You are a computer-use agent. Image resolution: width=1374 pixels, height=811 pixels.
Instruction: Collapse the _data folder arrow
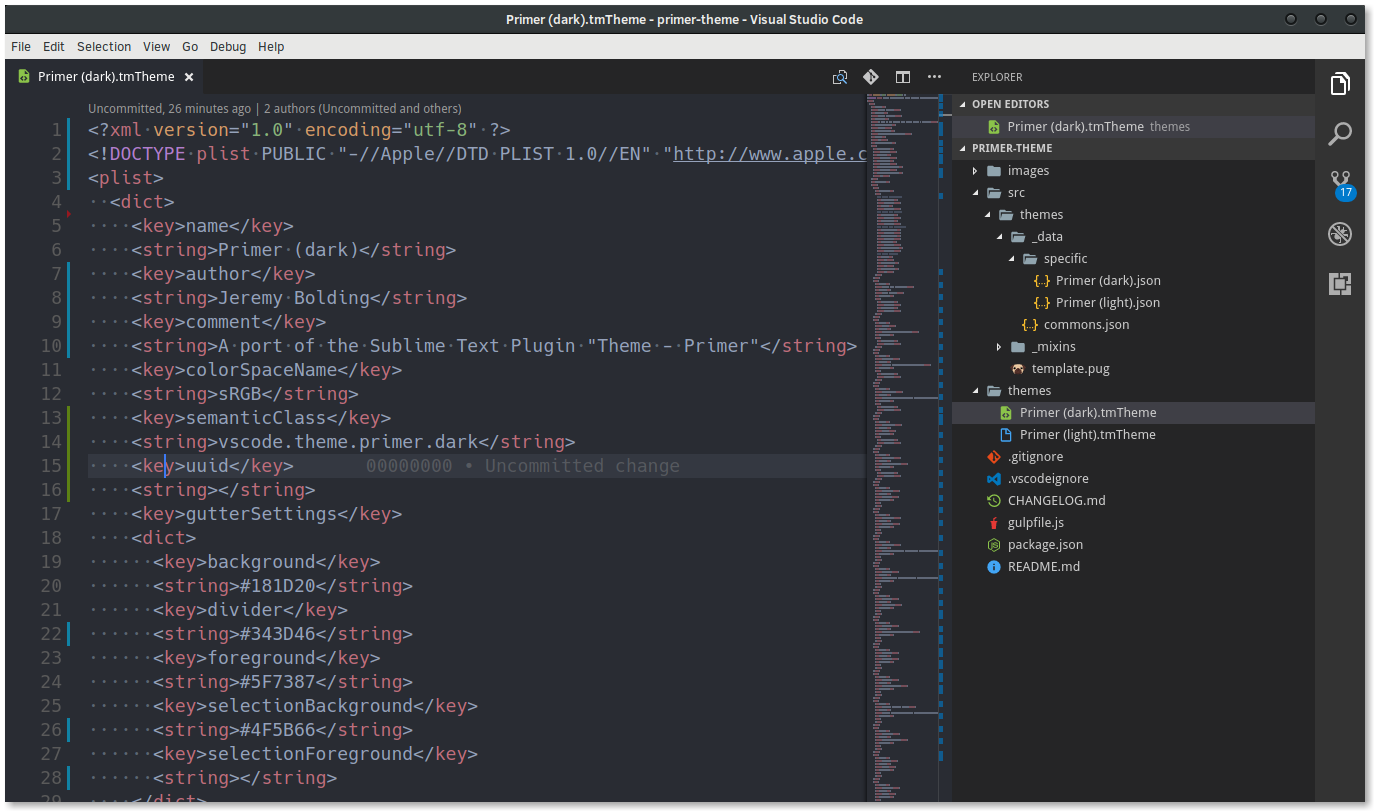pyautogui.click(x=999, y=237)
